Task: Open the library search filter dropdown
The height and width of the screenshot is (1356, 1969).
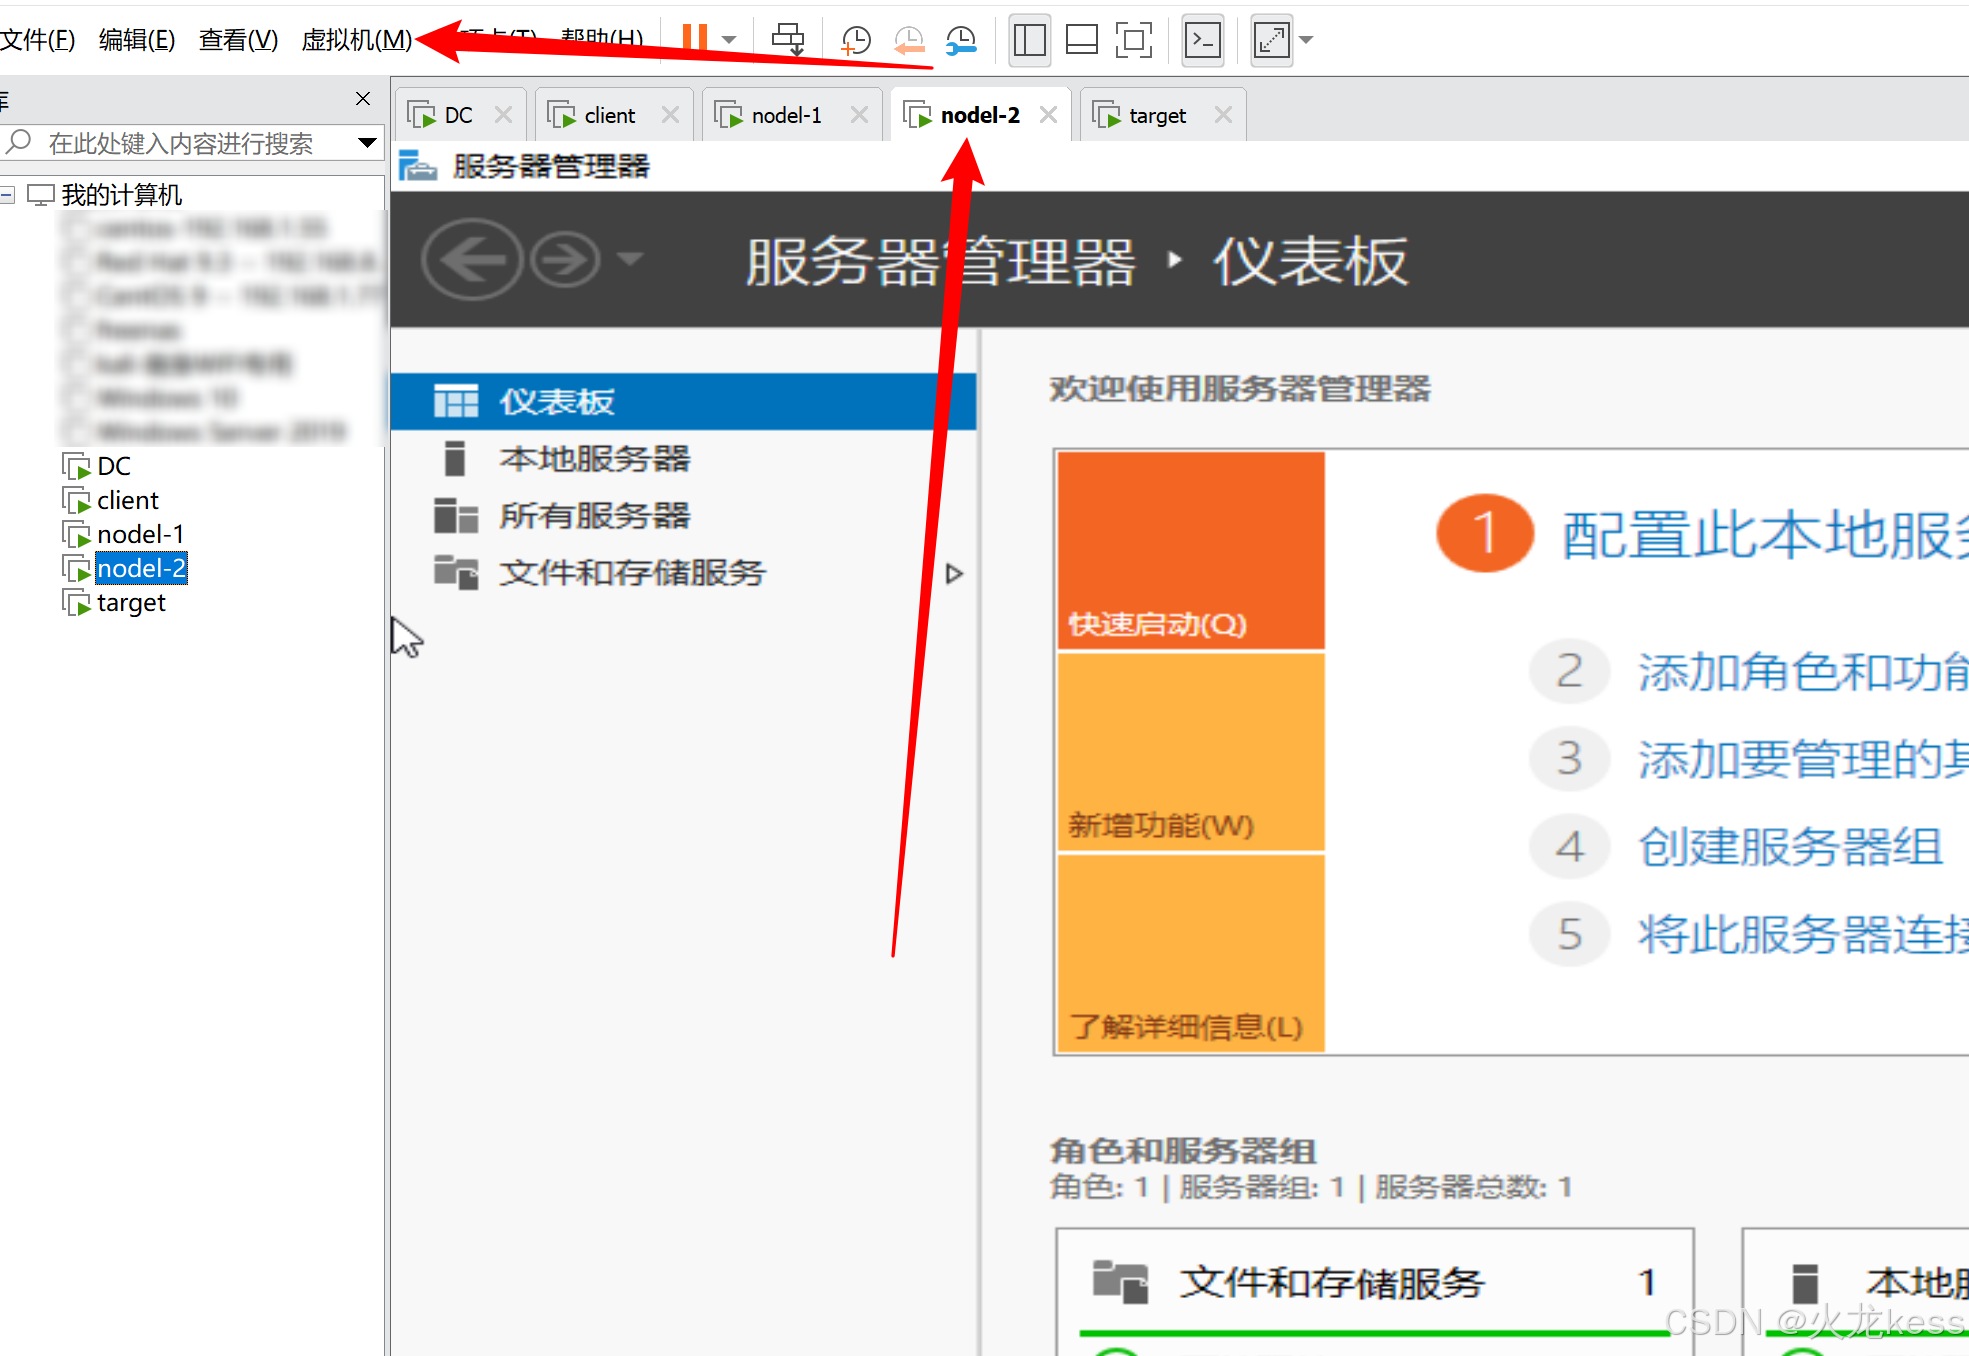Action: [367, 143]
